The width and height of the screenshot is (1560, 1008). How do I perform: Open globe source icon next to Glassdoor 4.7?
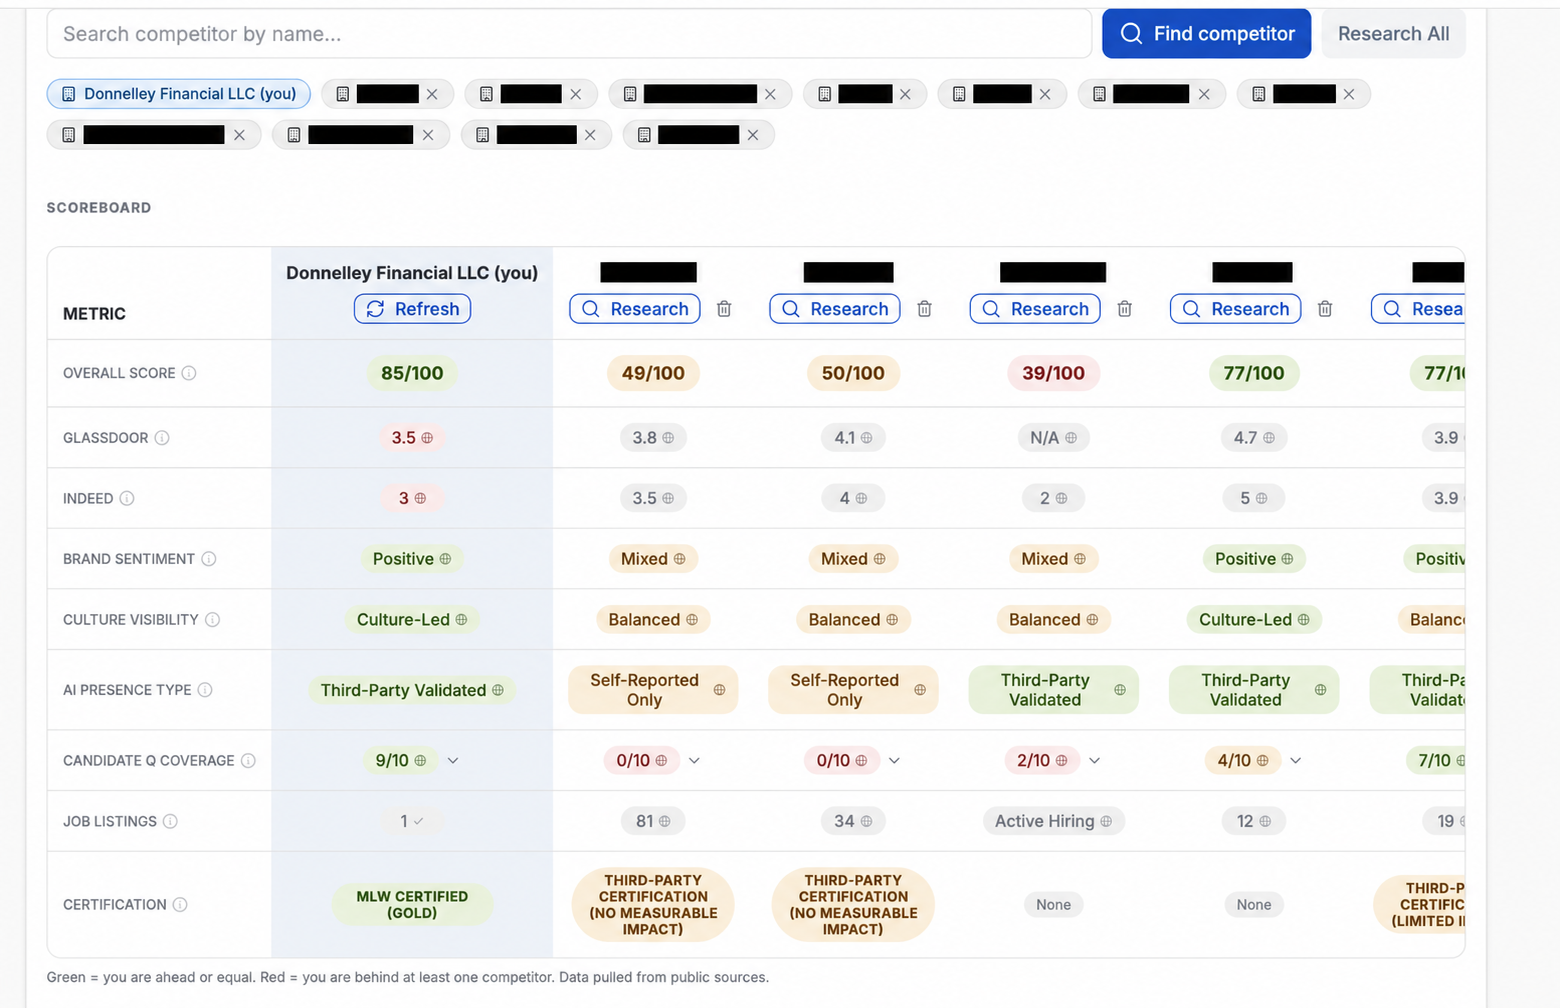point(1269,438)
